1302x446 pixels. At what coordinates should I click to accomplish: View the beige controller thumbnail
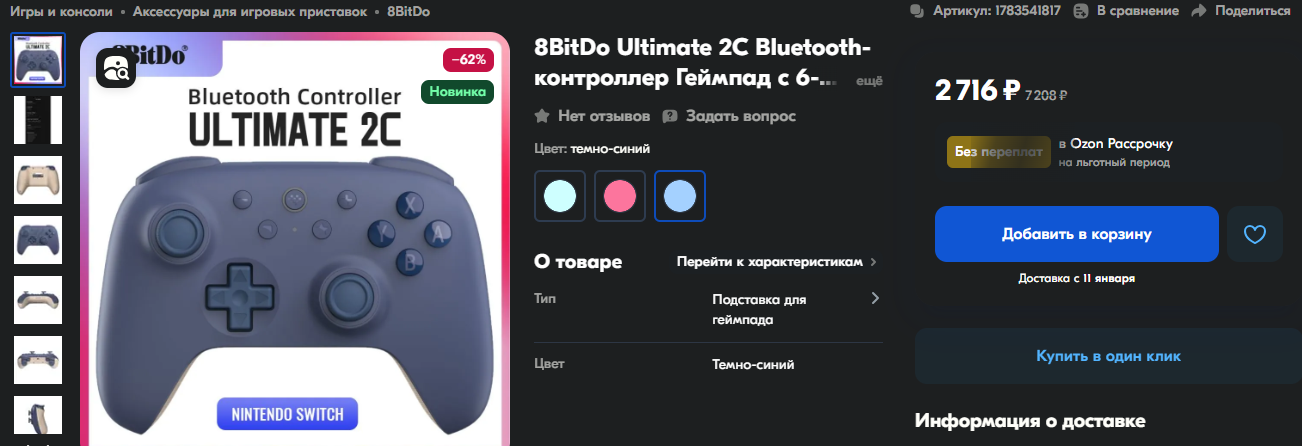(38, 180)
